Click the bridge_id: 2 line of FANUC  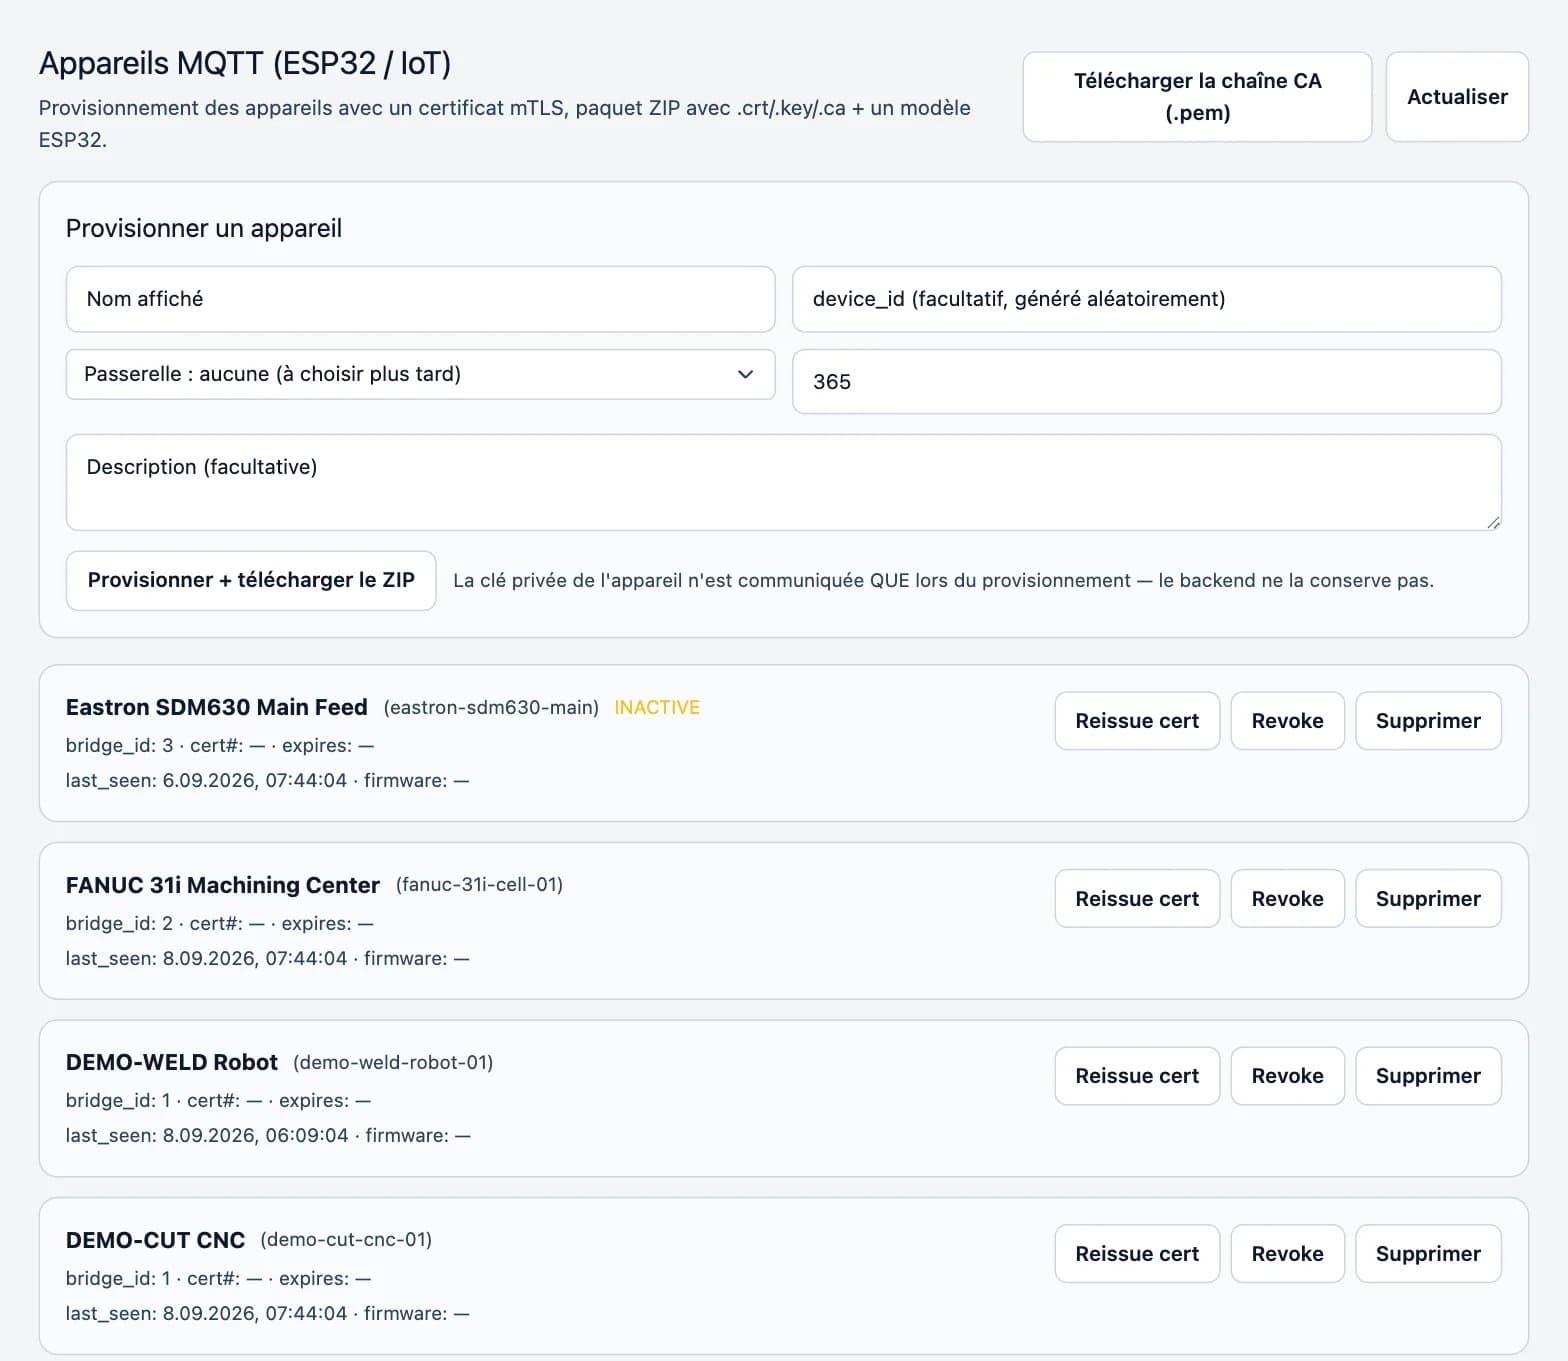coord(219,924)
